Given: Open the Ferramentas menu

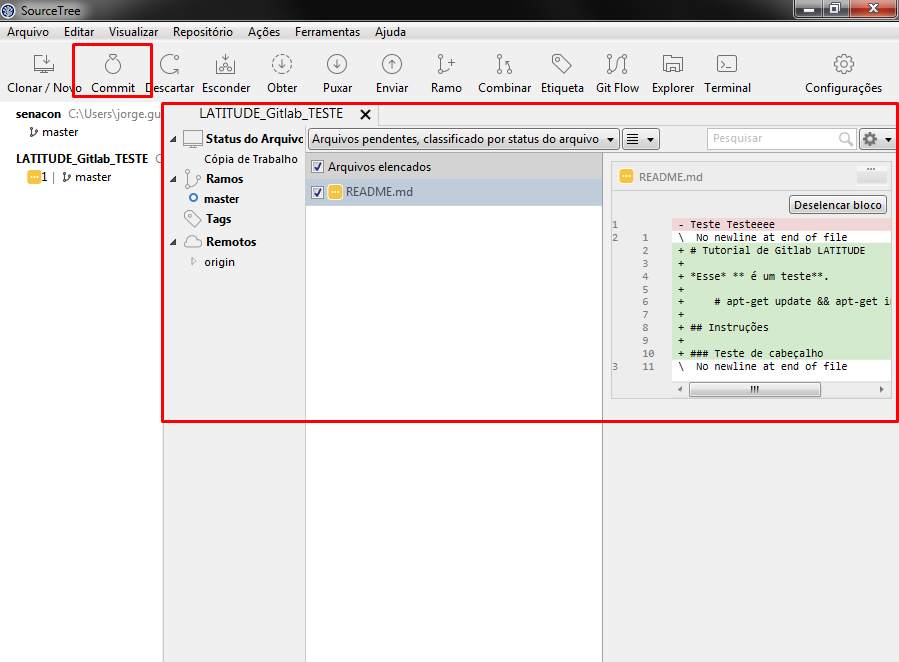Looking at the screenshot, I should pos(327,32).
